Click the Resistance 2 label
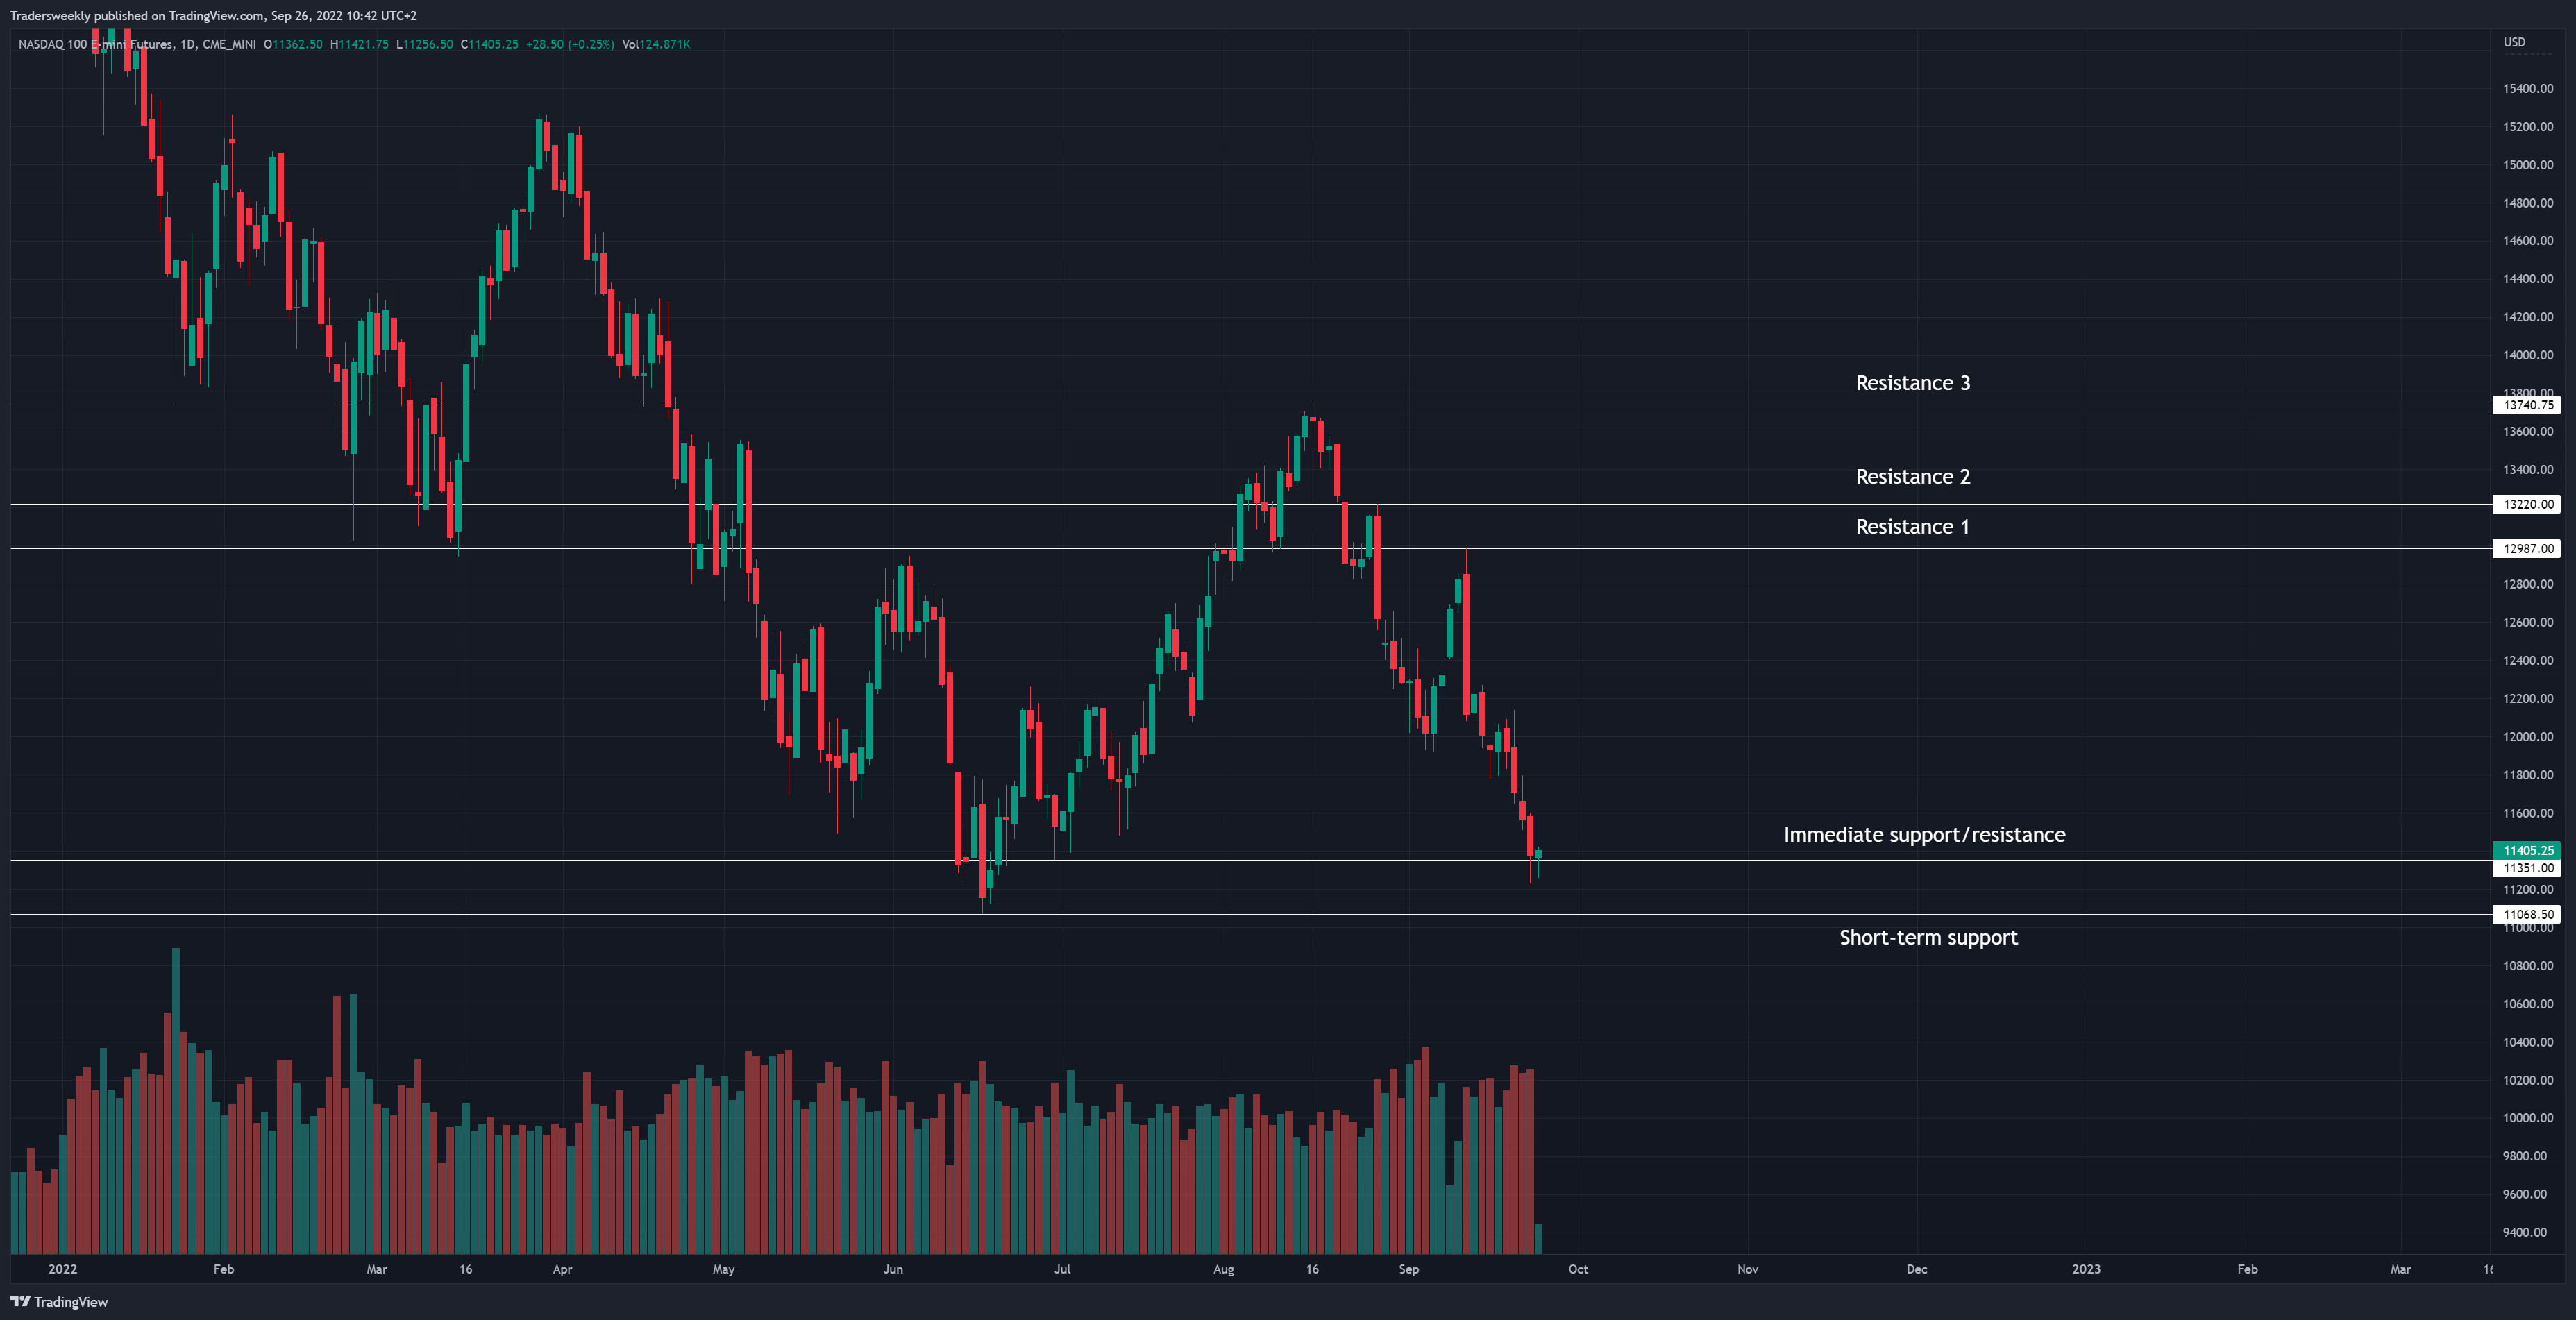2576x1320 pixels. click(x=1912, y=477)
